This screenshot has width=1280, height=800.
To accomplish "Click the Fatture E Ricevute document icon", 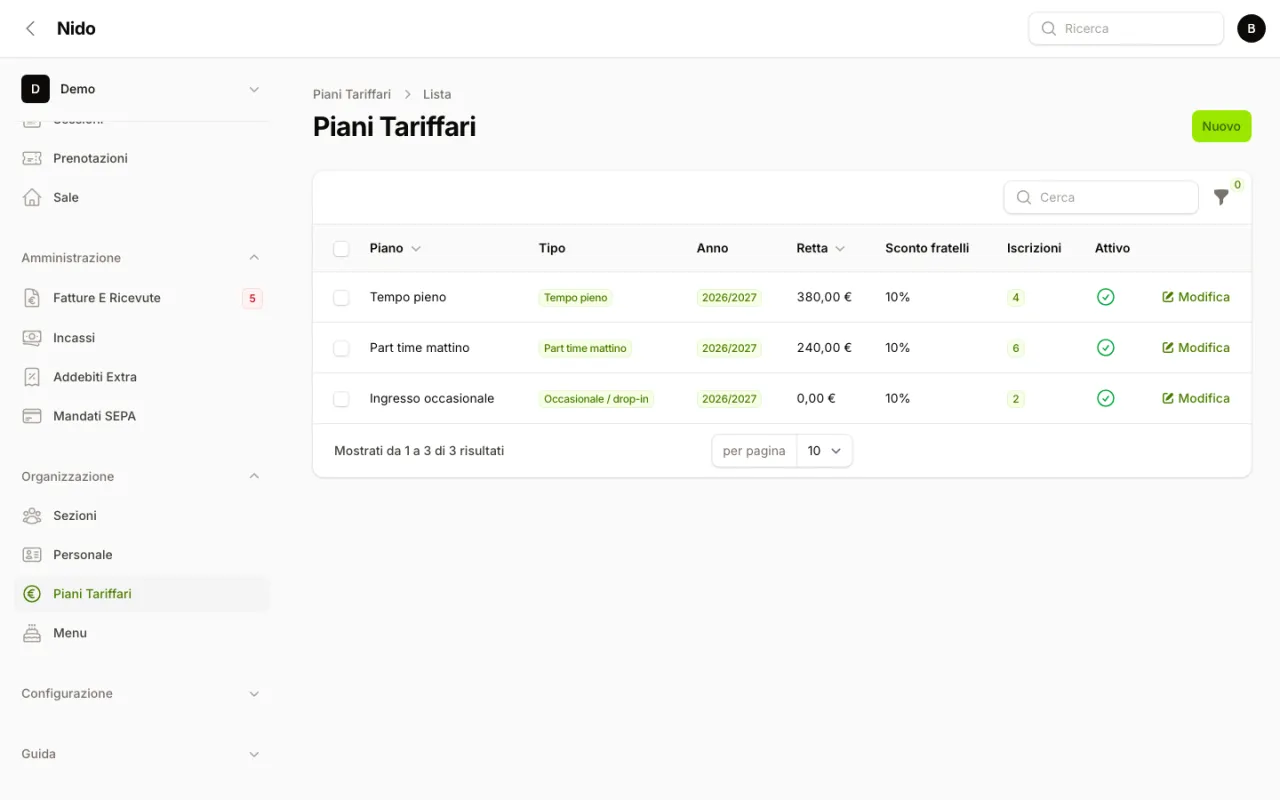I will [x=32, y=298].
